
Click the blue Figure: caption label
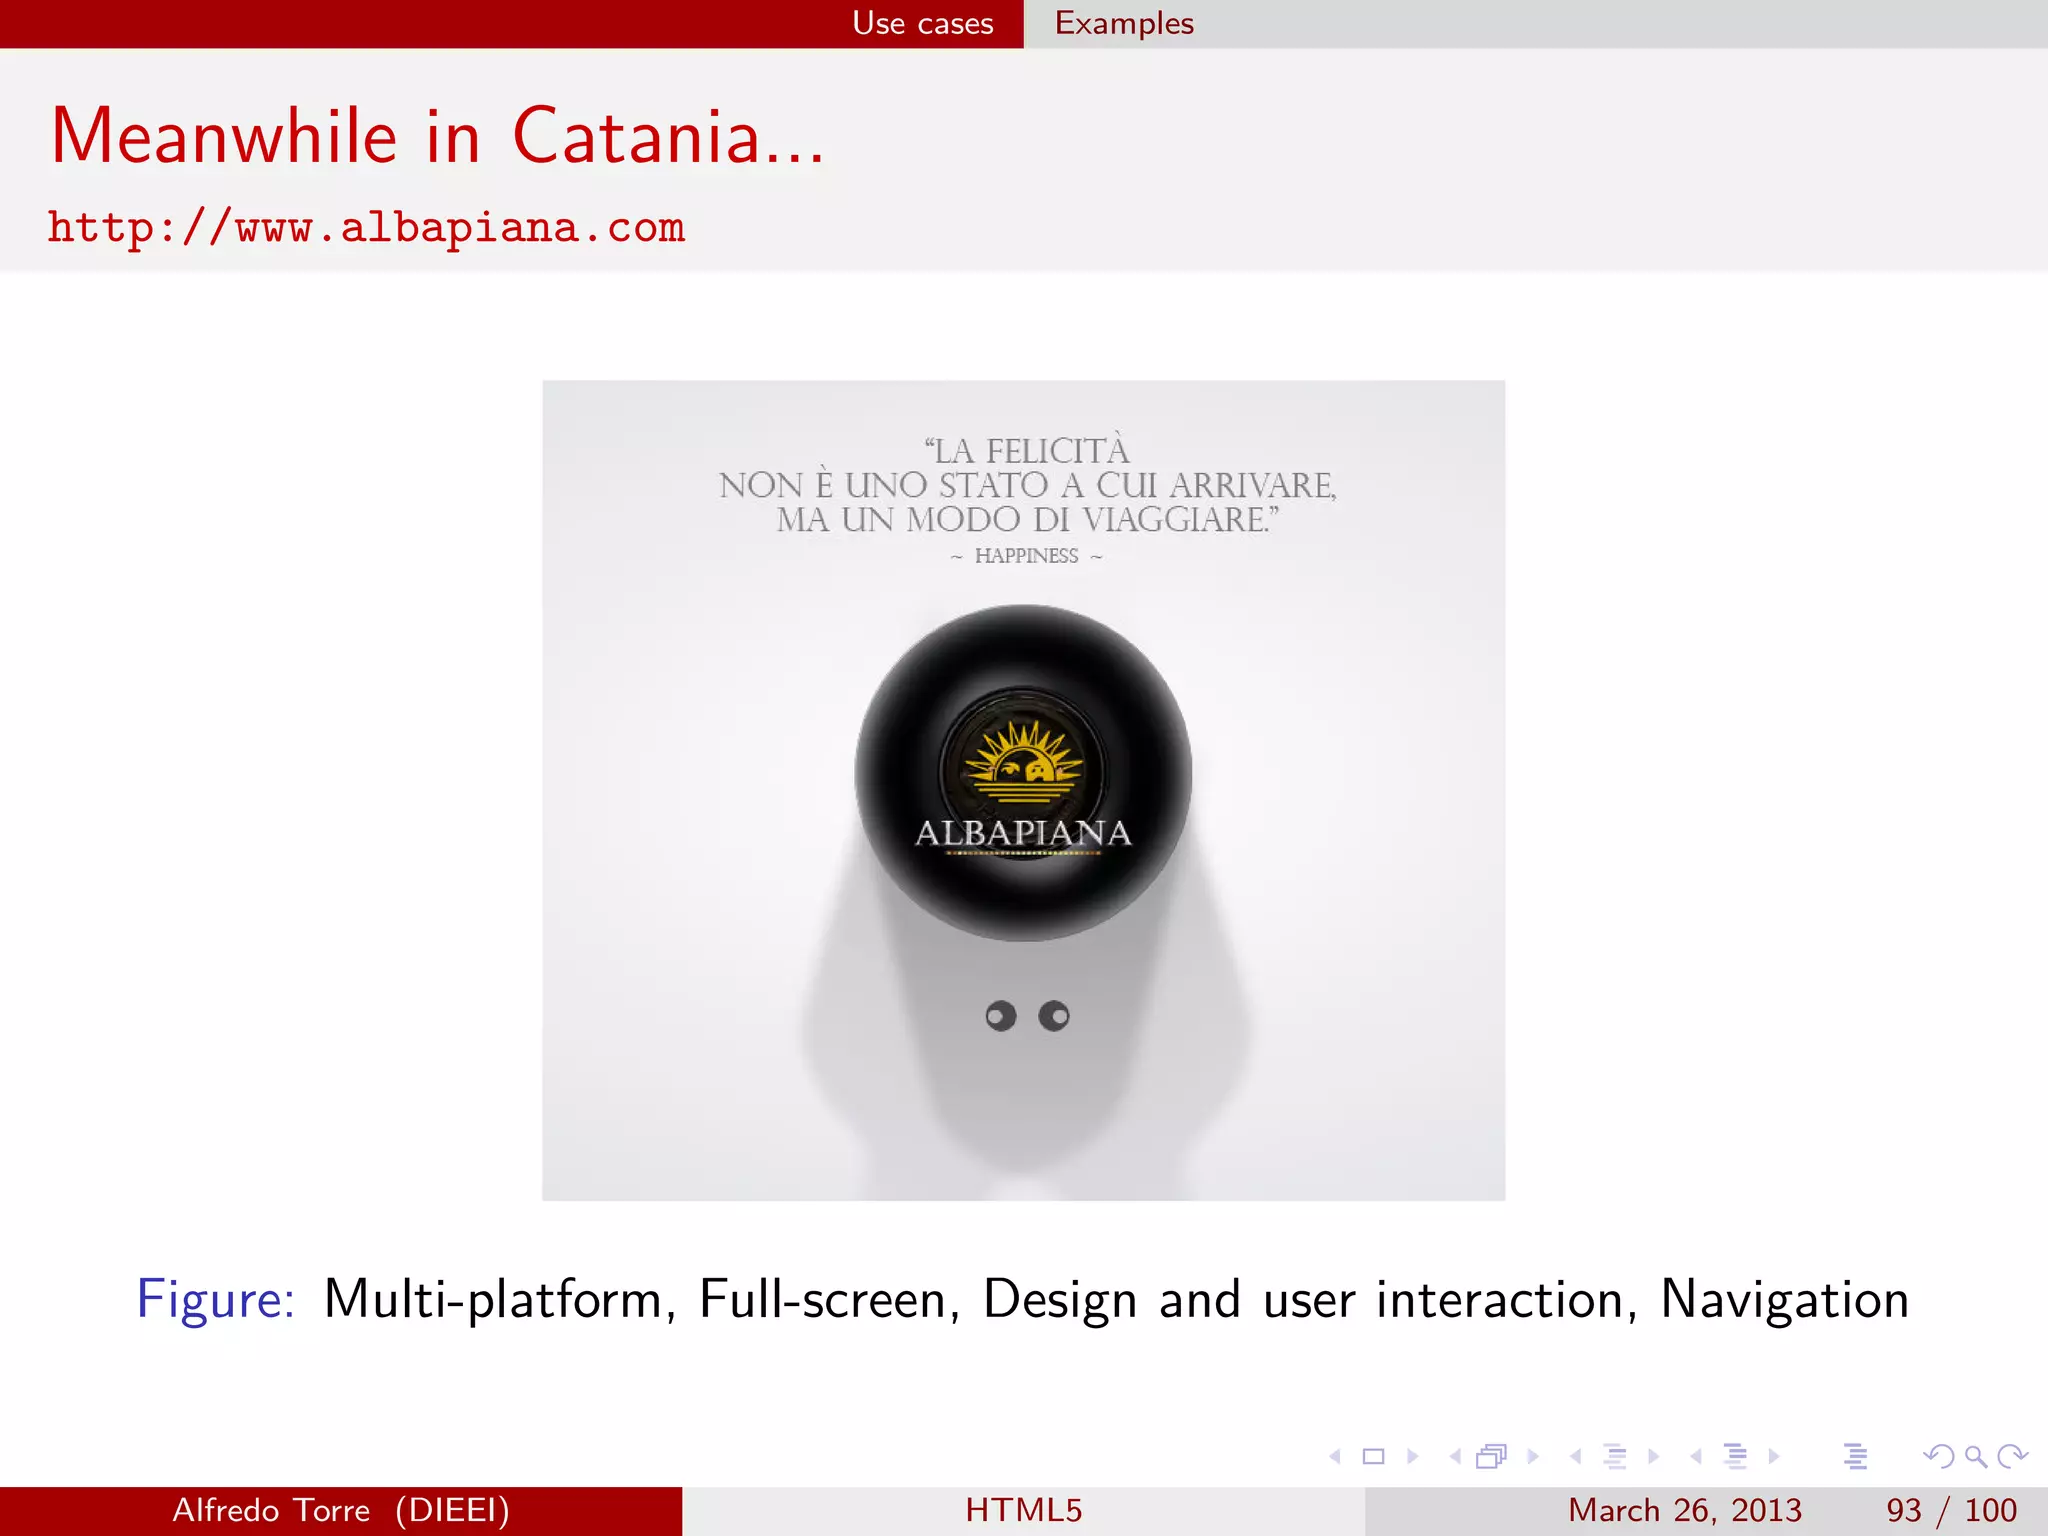pyautogui.click(x=215, y=1299)
